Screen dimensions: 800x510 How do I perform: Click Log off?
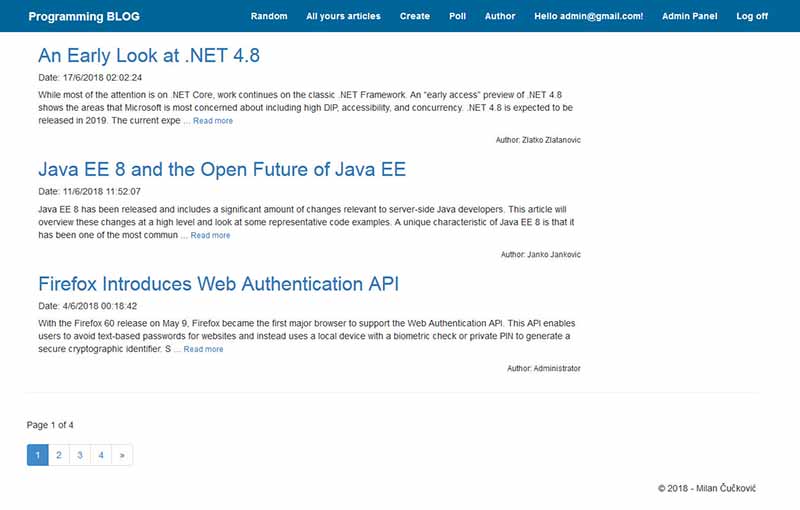point(752,16)
